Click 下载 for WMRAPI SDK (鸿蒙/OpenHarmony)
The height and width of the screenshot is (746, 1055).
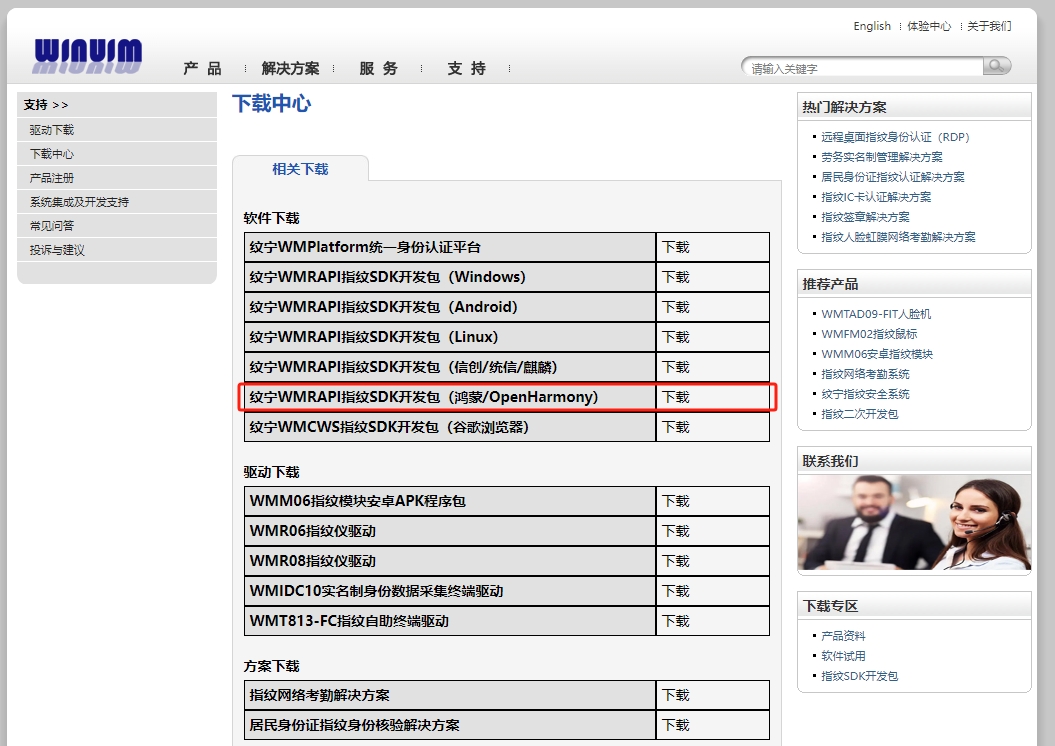click(676, 397)
